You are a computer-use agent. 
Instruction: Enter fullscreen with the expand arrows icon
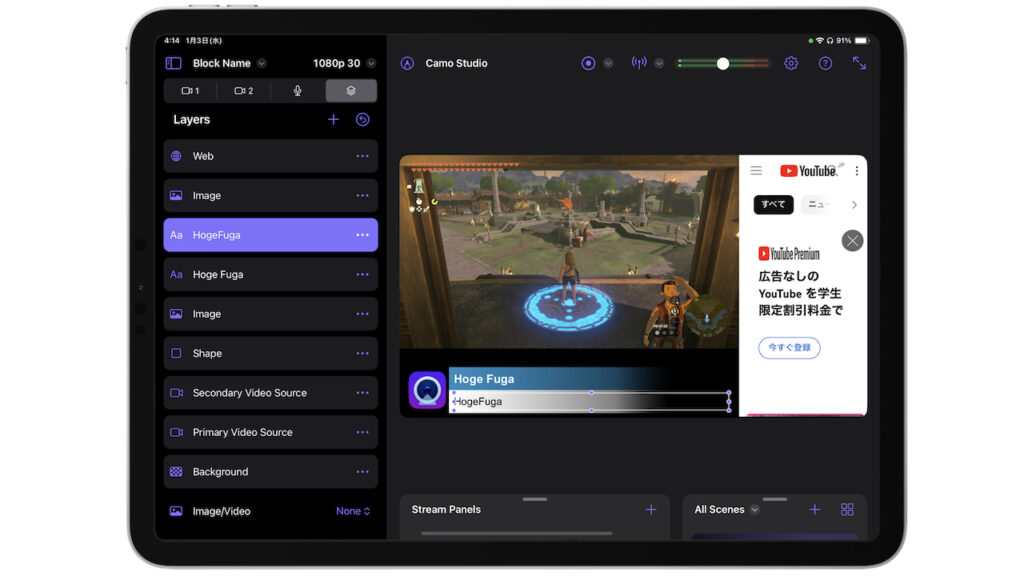[x=859, y=63]
